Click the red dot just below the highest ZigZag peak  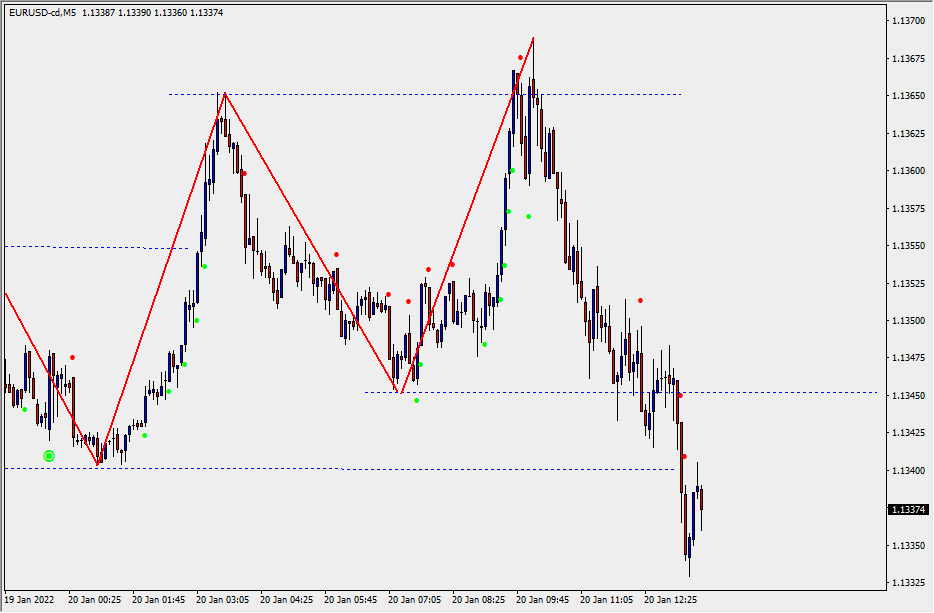pyautogui.click(x=521, y=58)
